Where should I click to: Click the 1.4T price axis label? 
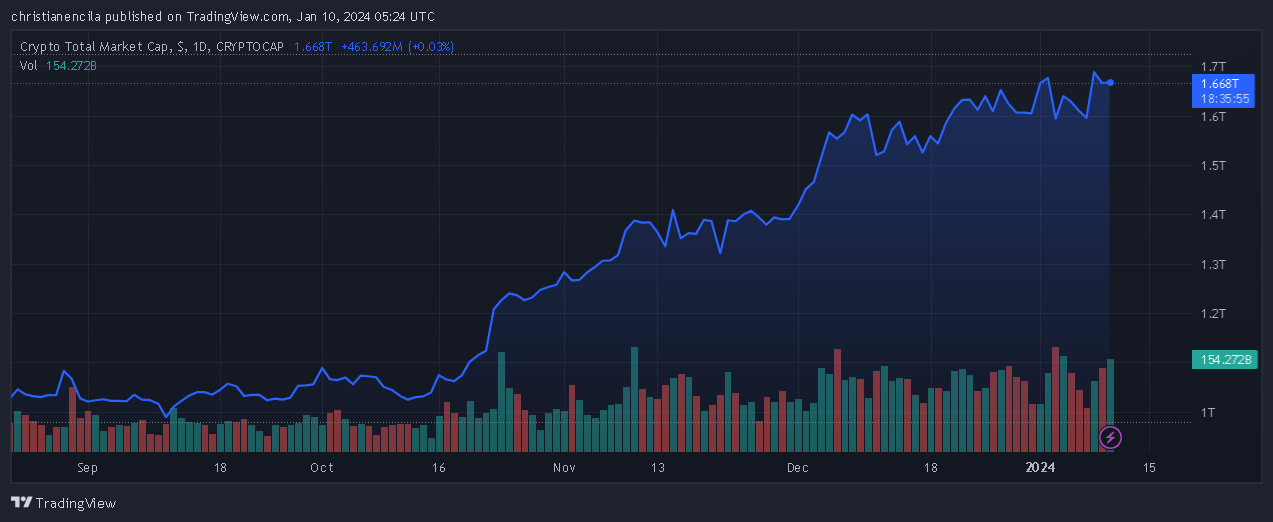(1213, 215)
